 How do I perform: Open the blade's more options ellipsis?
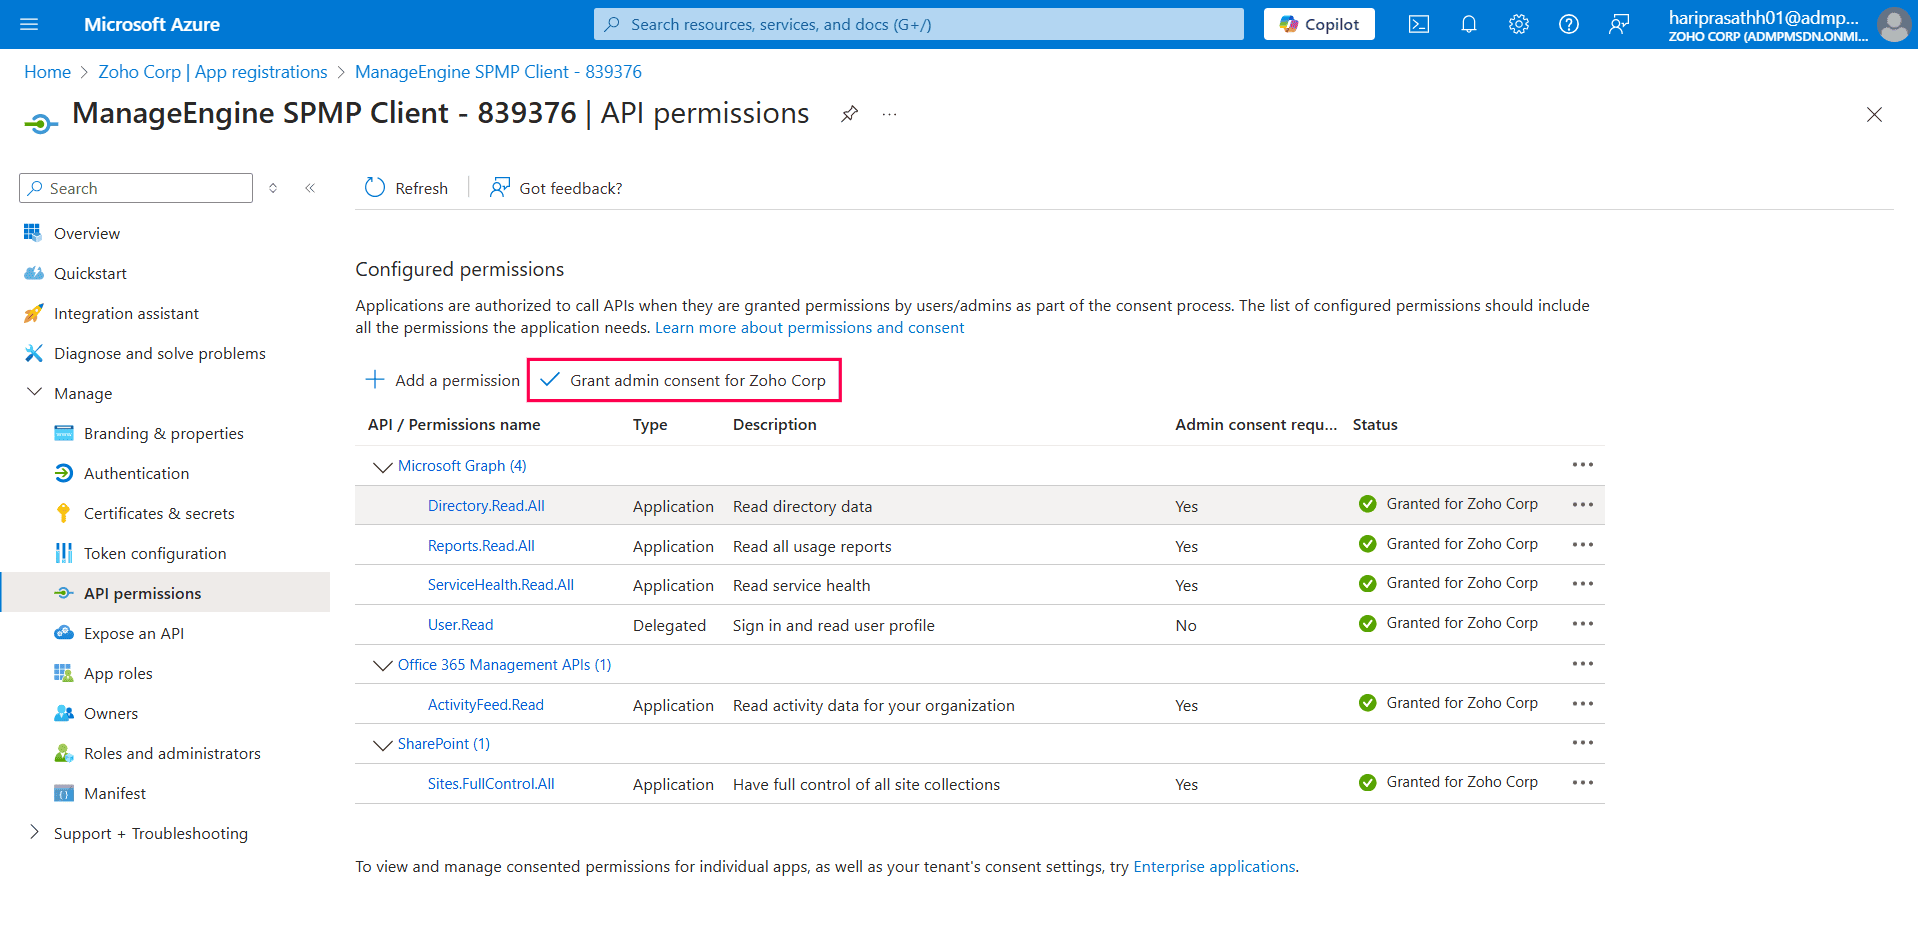(889, 114)
